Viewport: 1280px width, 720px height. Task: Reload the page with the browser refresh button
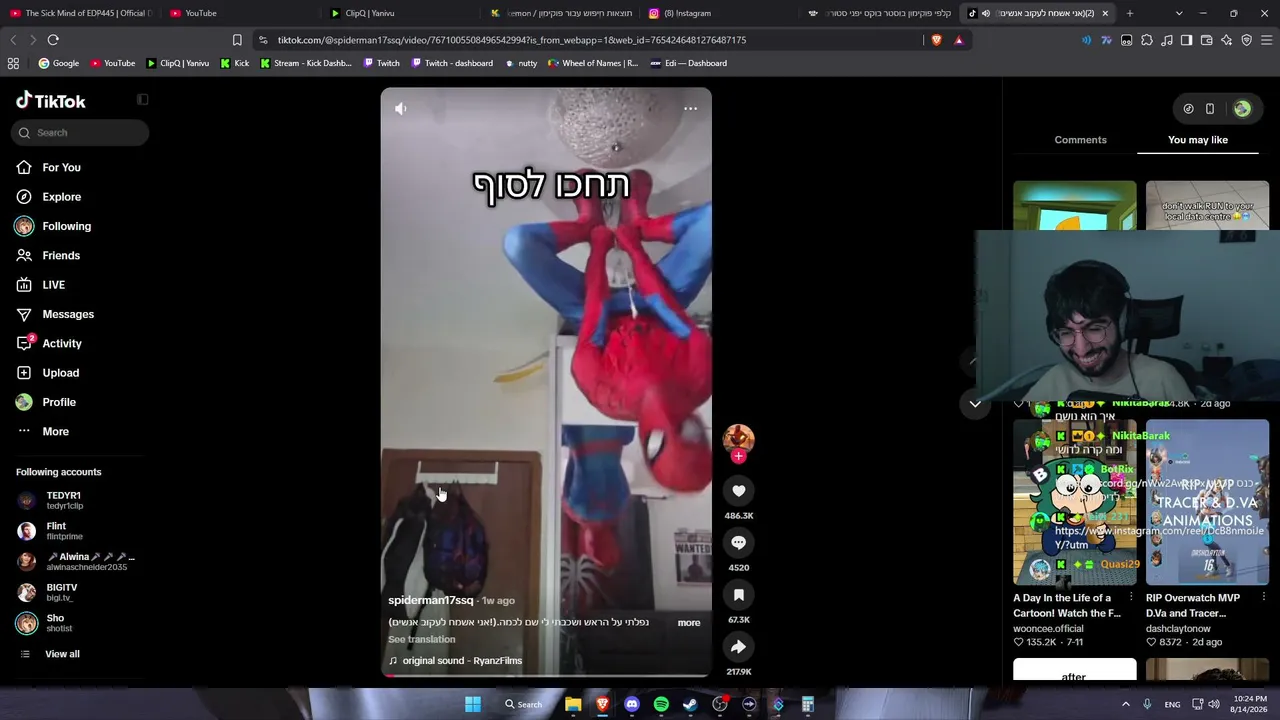pos(53,40)
